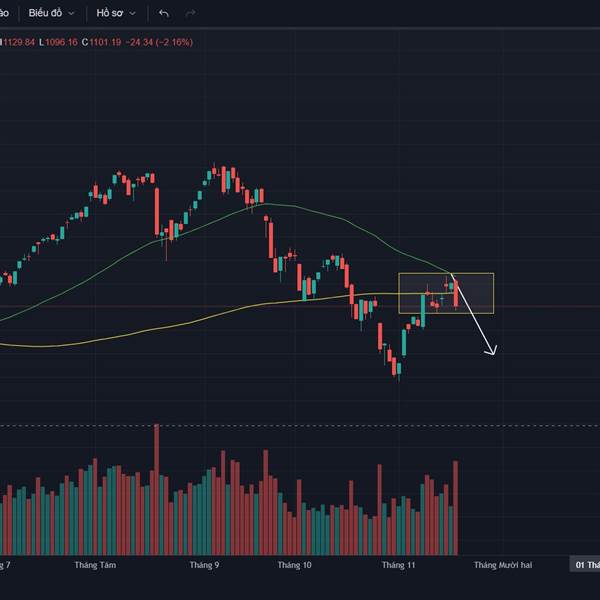Click the undo arrow icon
600x600 pixels.
(164, 13)
